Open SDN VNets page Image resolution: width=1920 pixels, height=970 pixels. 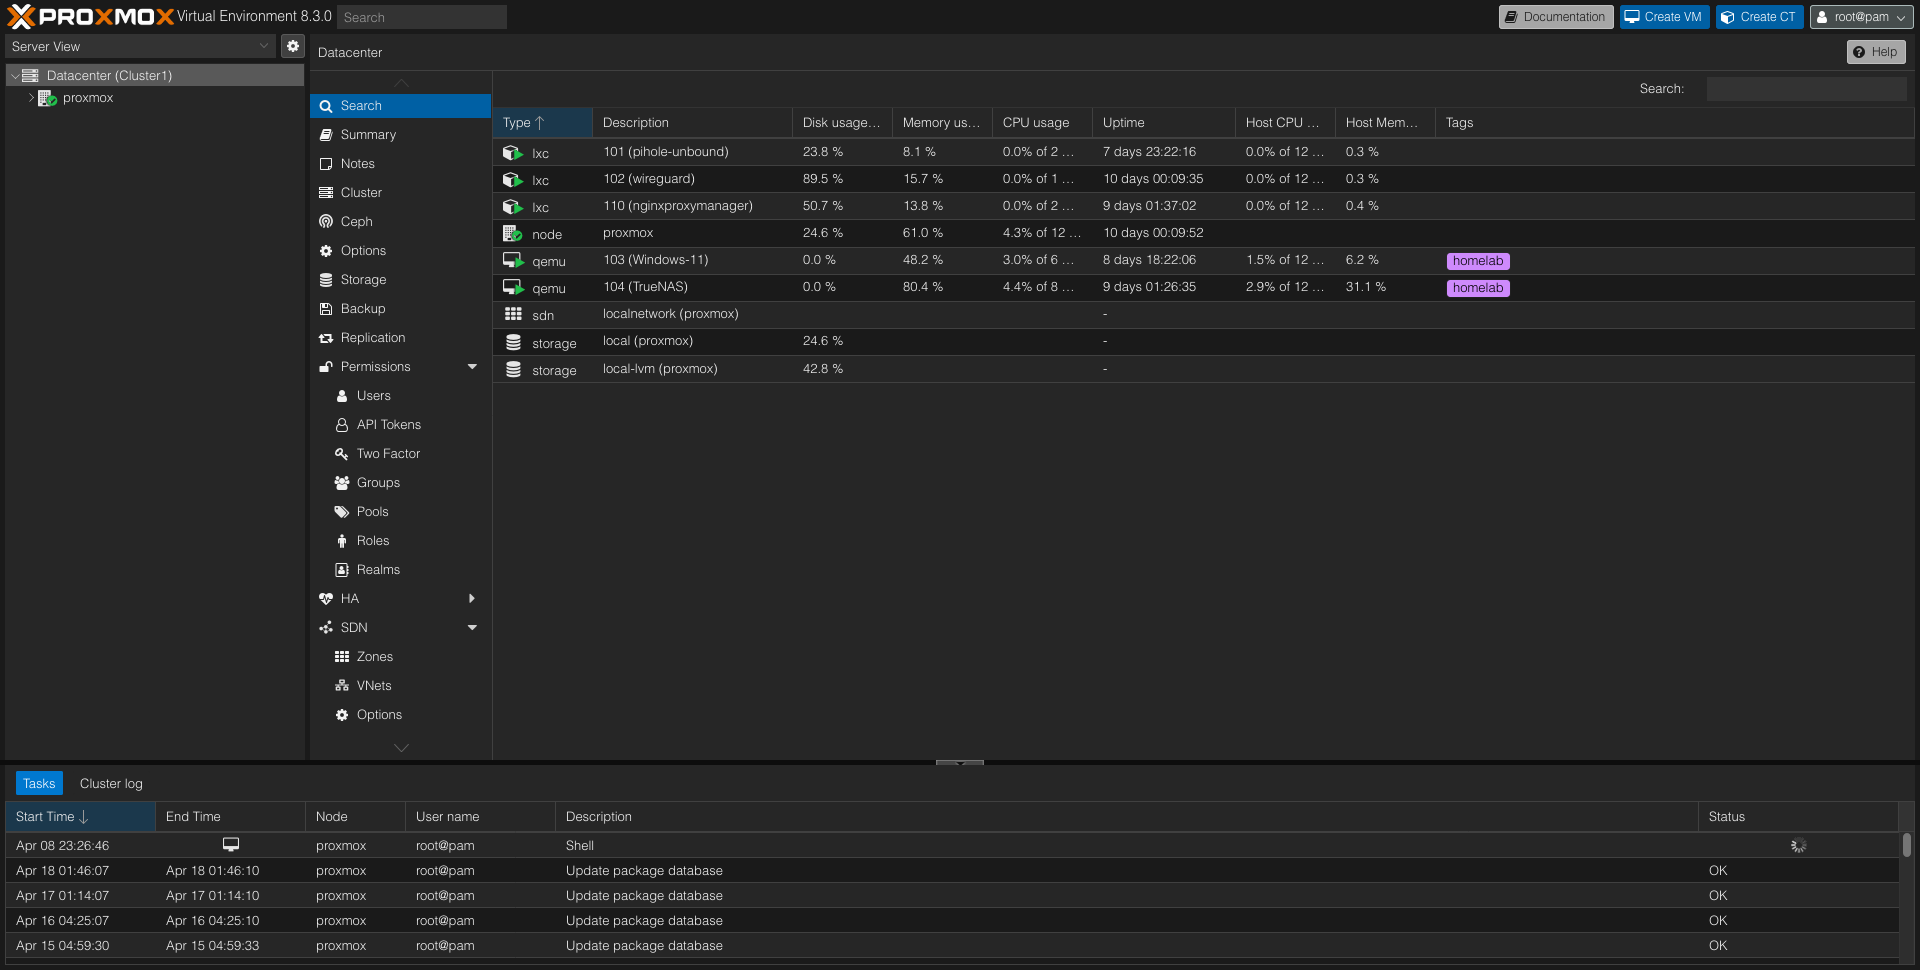pyautogui.click(x=400, y=685)
